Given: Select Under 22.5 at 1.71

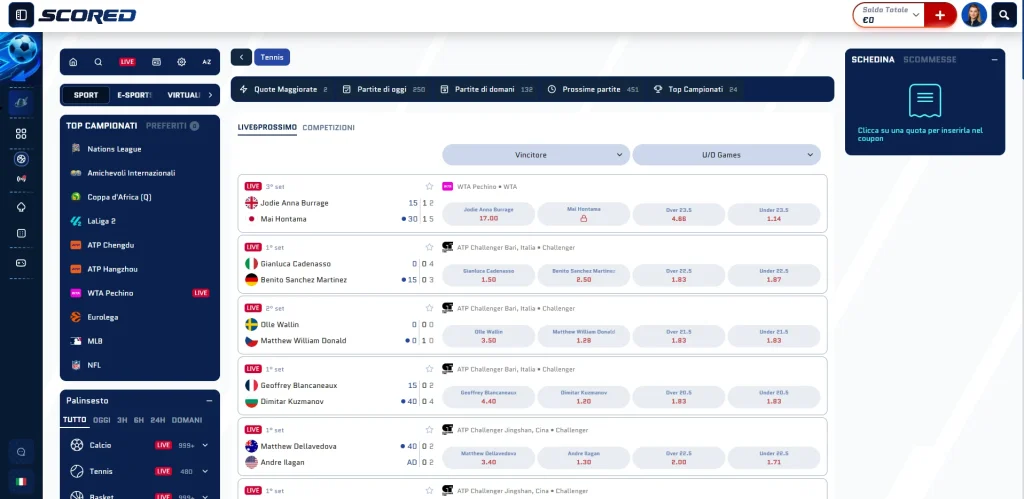Looking at the screenshot, I should (x=774, y=458).
